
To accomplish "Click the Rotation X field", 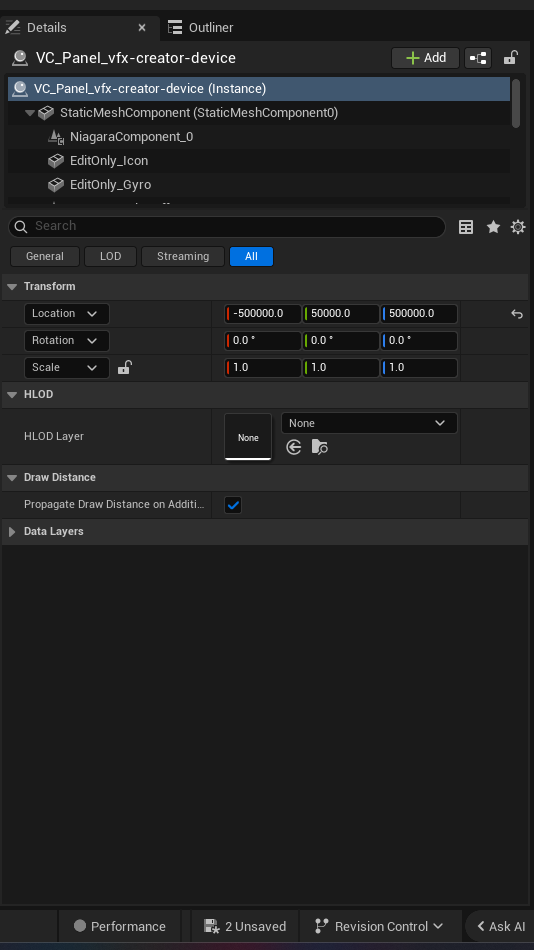I will 263,340.
